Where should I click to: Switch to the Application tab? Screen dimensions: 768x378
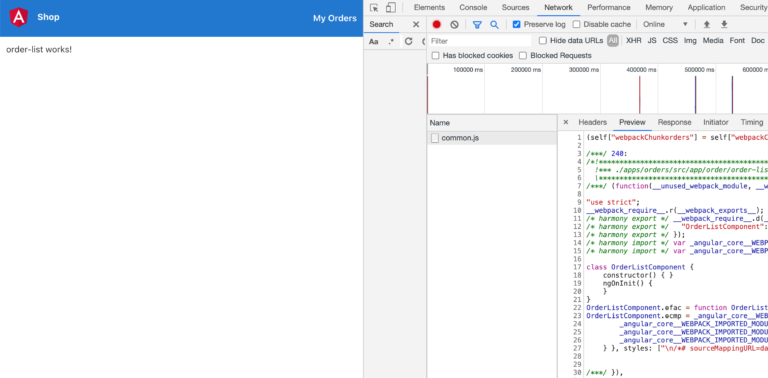(706, 8)
